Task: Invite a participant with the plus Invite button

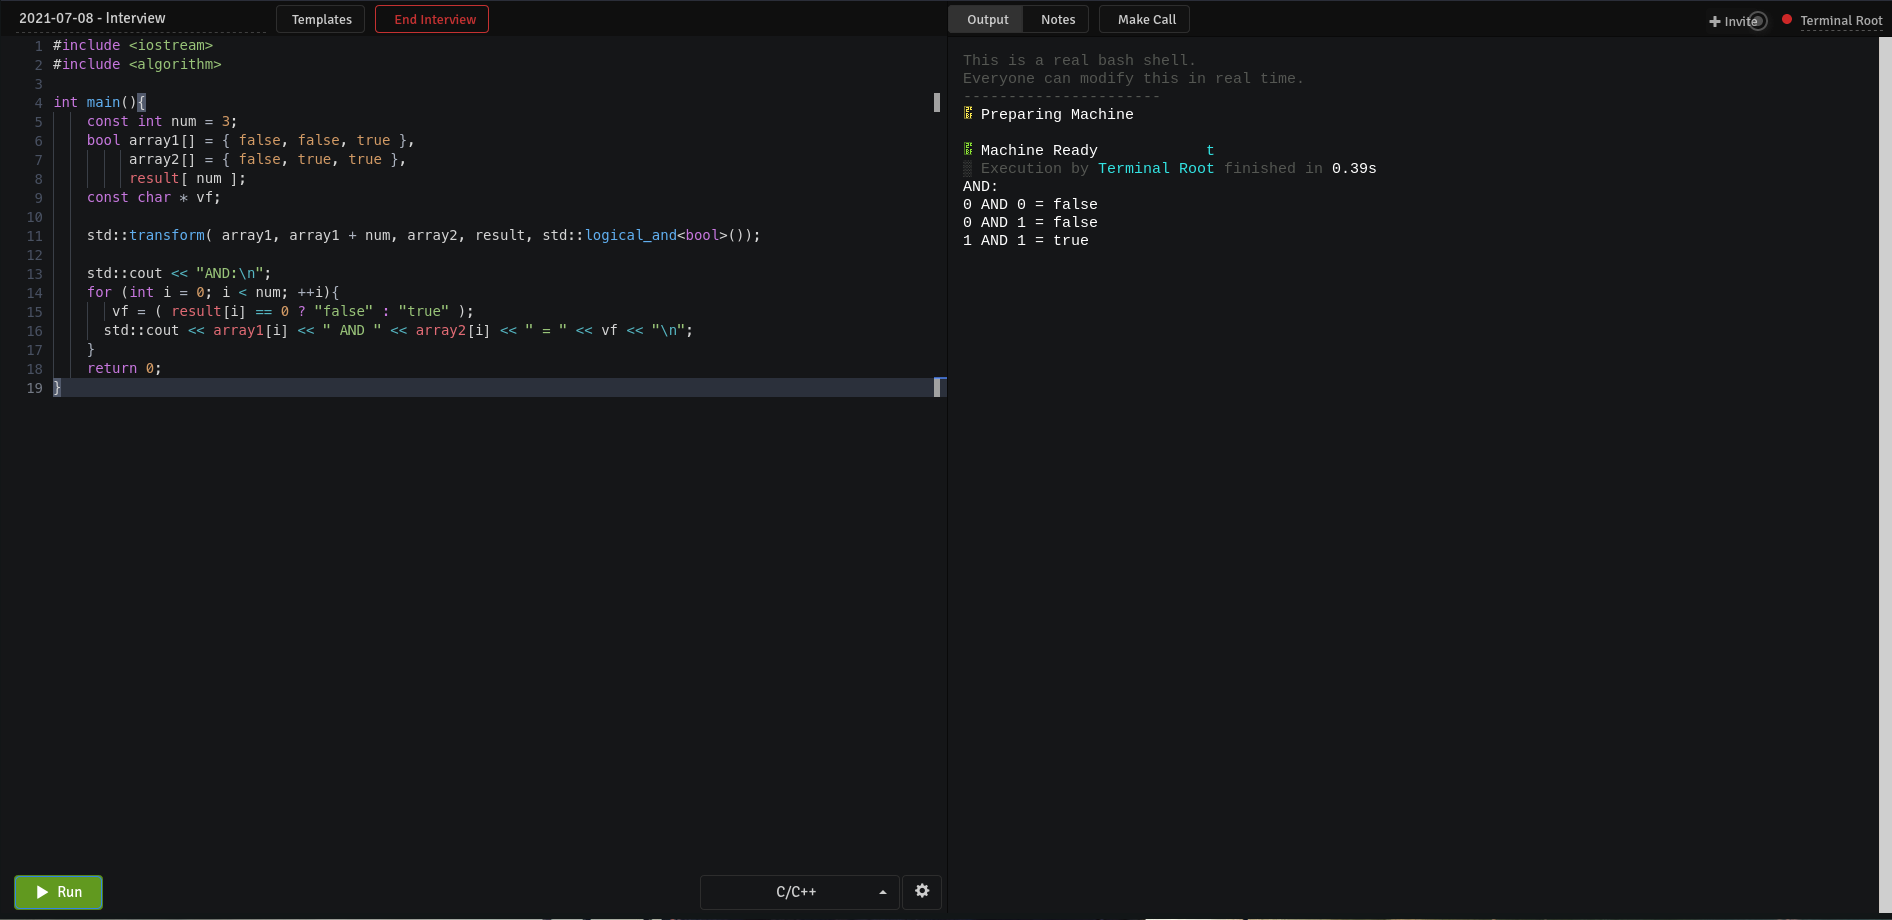Action: click(x=1734, y=21)
